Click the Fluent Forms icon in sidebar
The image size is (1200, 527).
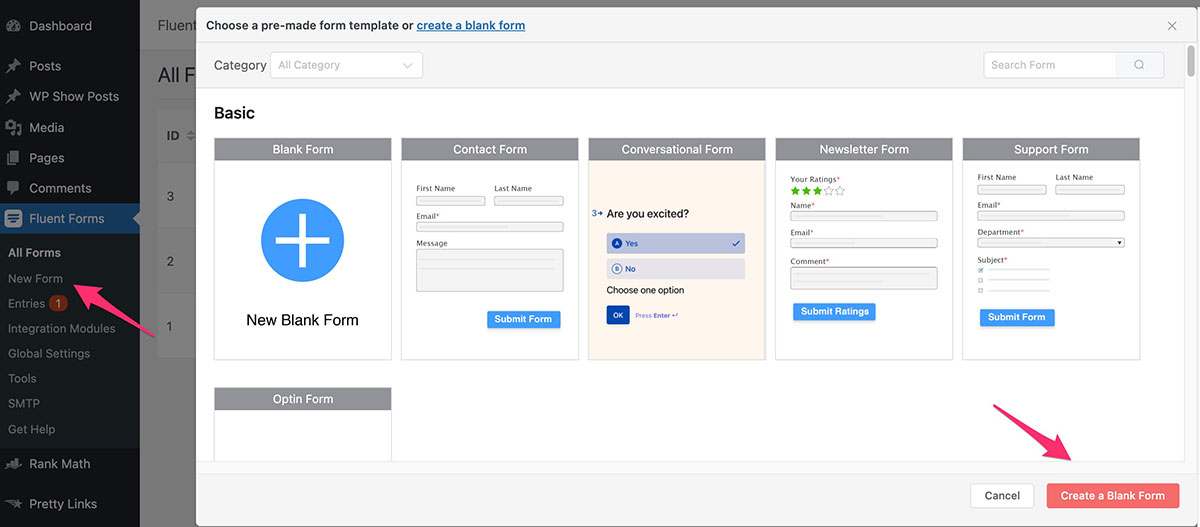13,219
